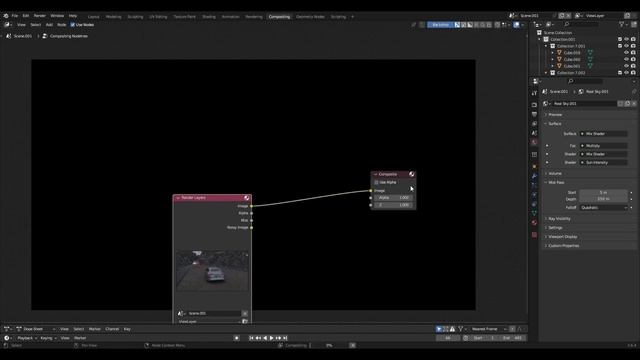Toggle Collection 7.001 exclude checkbox
The image size is (640, 360).
coord(620,46)
